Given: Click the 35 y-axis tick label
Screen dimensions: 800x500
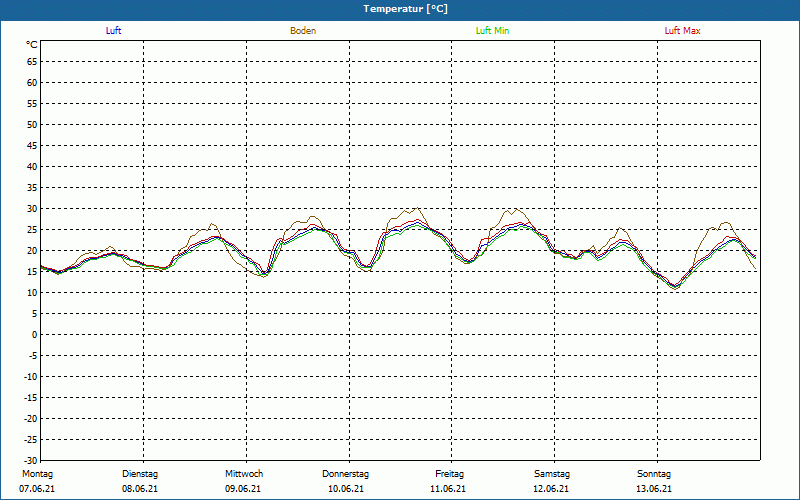Looking at the screenshot, I should [32, 188].
